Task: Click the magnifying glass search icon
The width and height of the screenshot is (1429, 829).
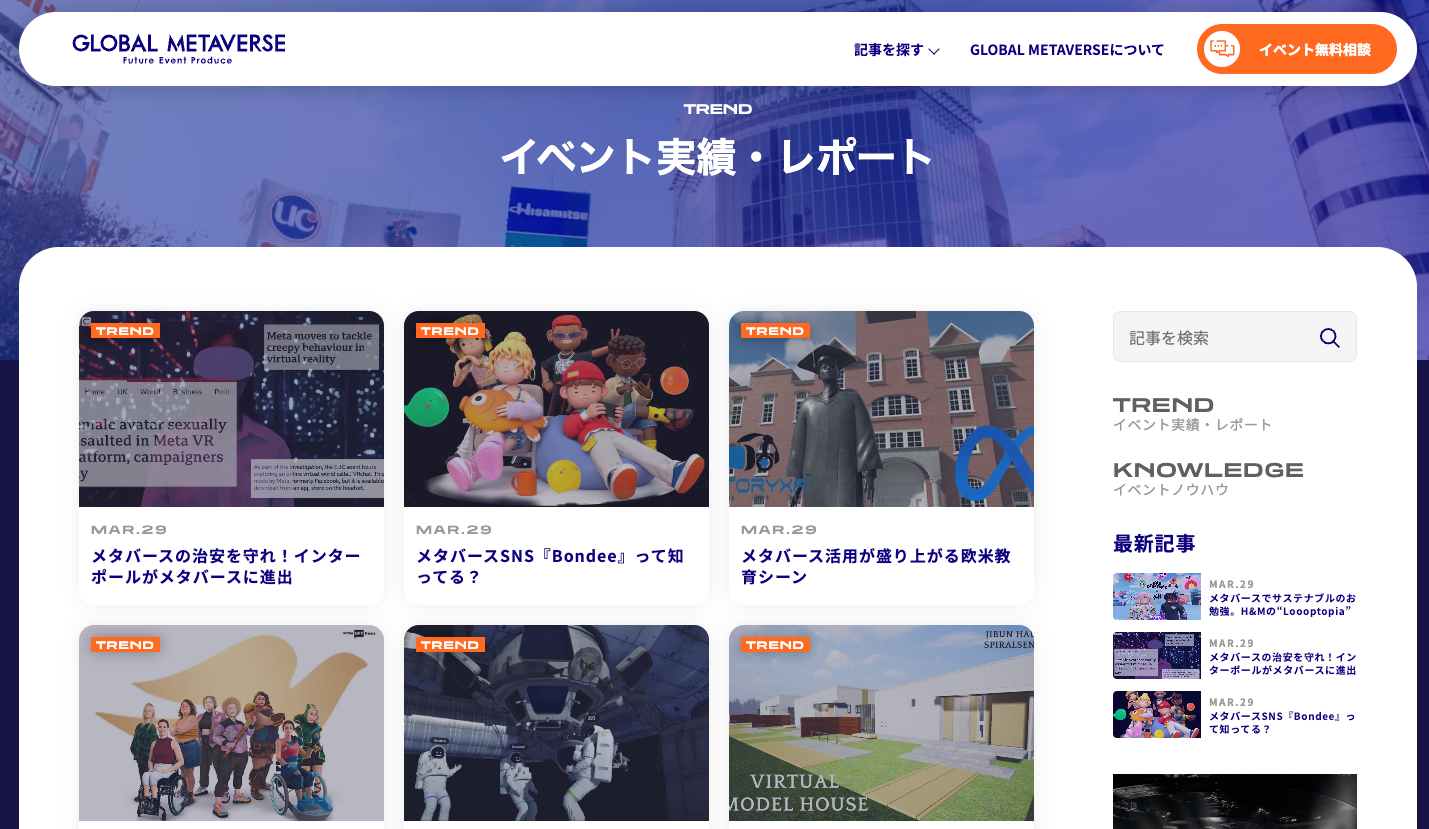Action: (1329, 337)
